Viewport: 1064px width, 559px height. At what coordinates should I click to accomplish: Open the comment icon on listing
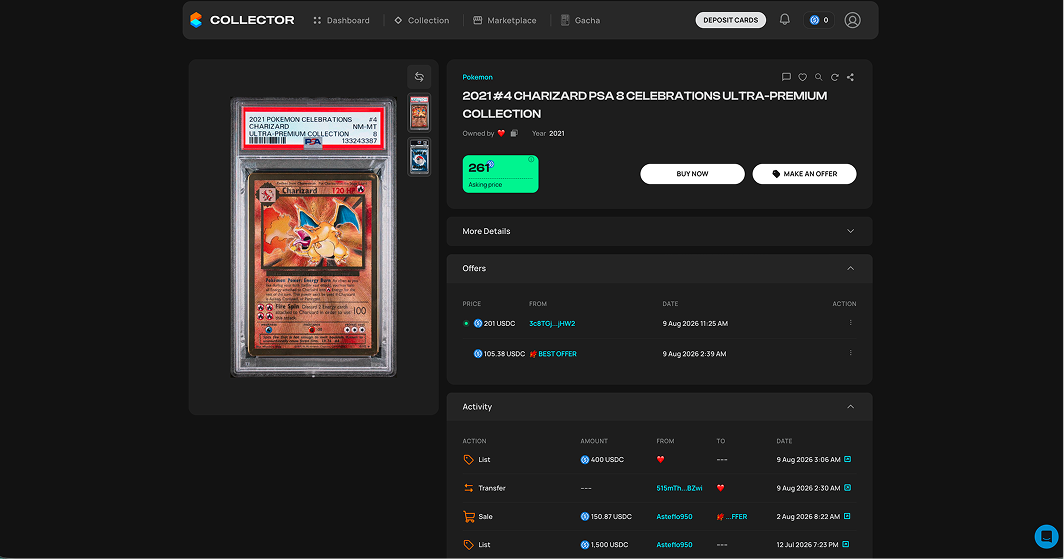coord(786,77)
